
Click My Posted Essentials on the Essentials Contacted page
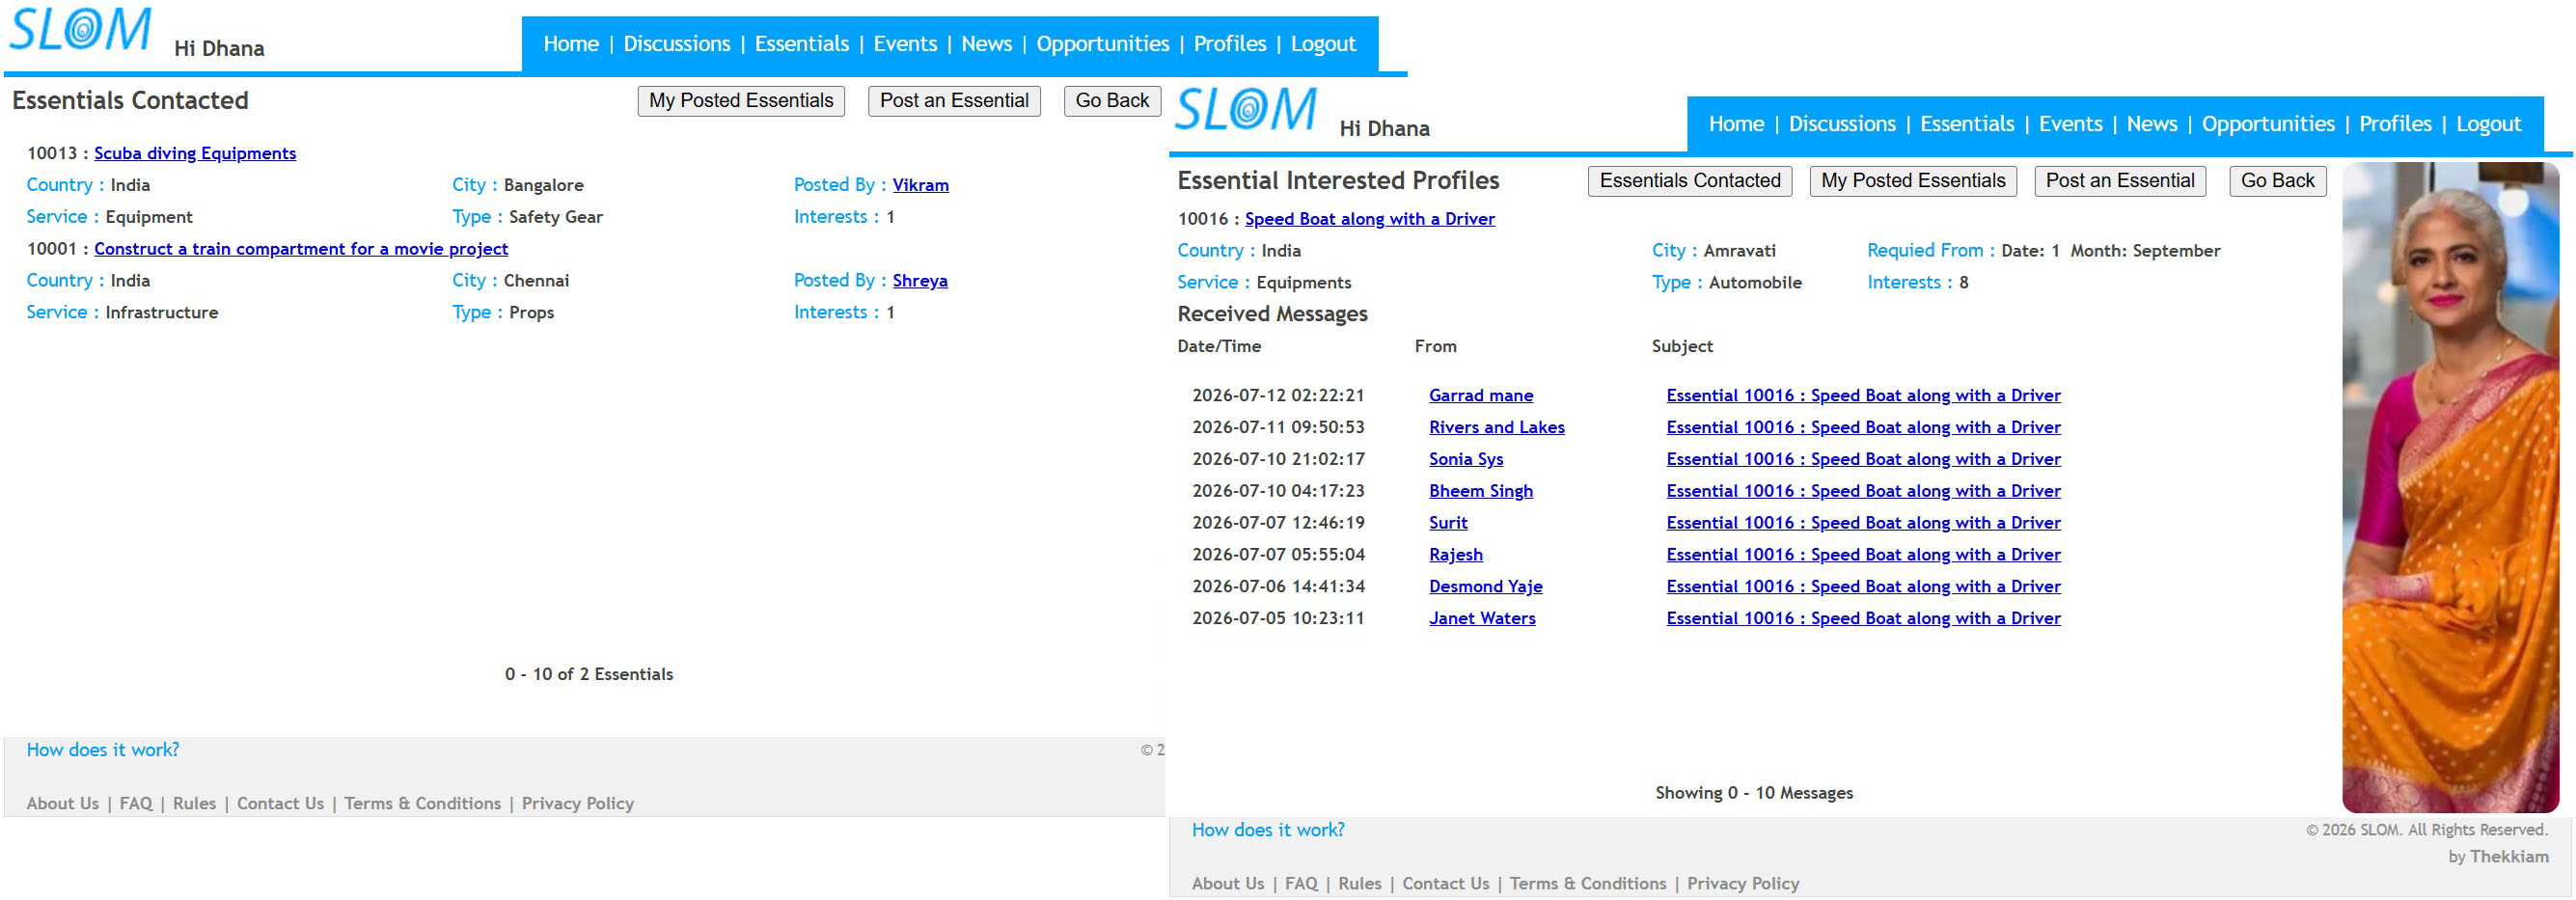[x=741, y=101]
